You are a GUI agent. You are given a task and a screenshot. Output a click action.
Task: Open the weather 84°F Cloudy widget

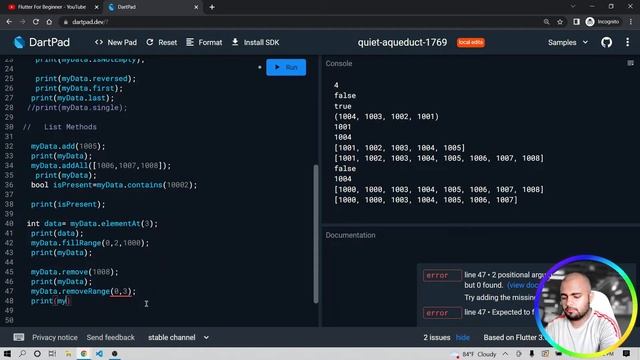click(474, 354)
